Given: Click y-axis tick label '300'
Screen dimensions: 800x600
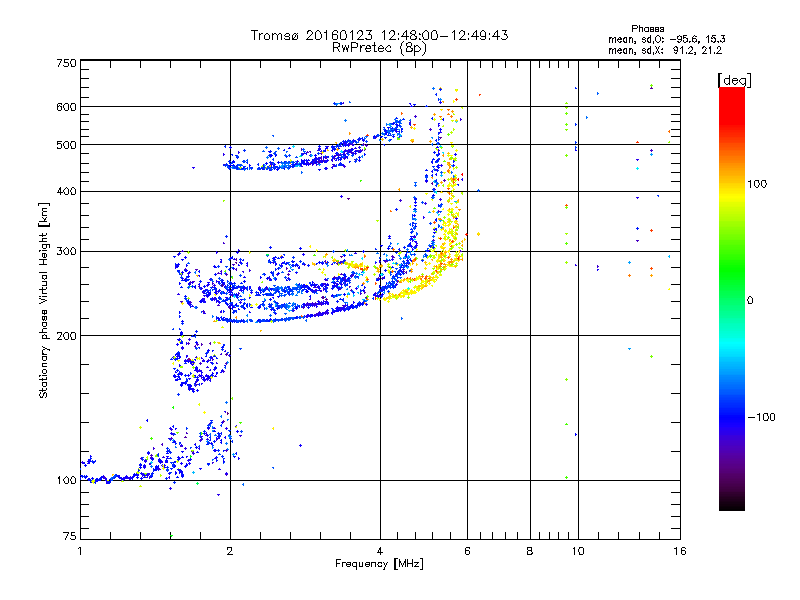Looking at the screenshot, I should (66, 252).
